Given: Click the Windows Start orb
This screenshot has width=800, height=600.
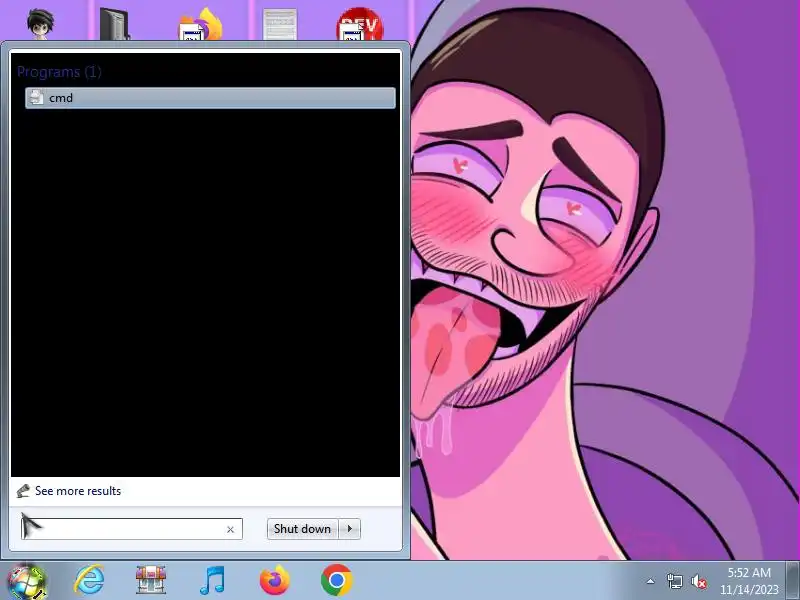Looking at the screenshot, I should click(26, 582).
